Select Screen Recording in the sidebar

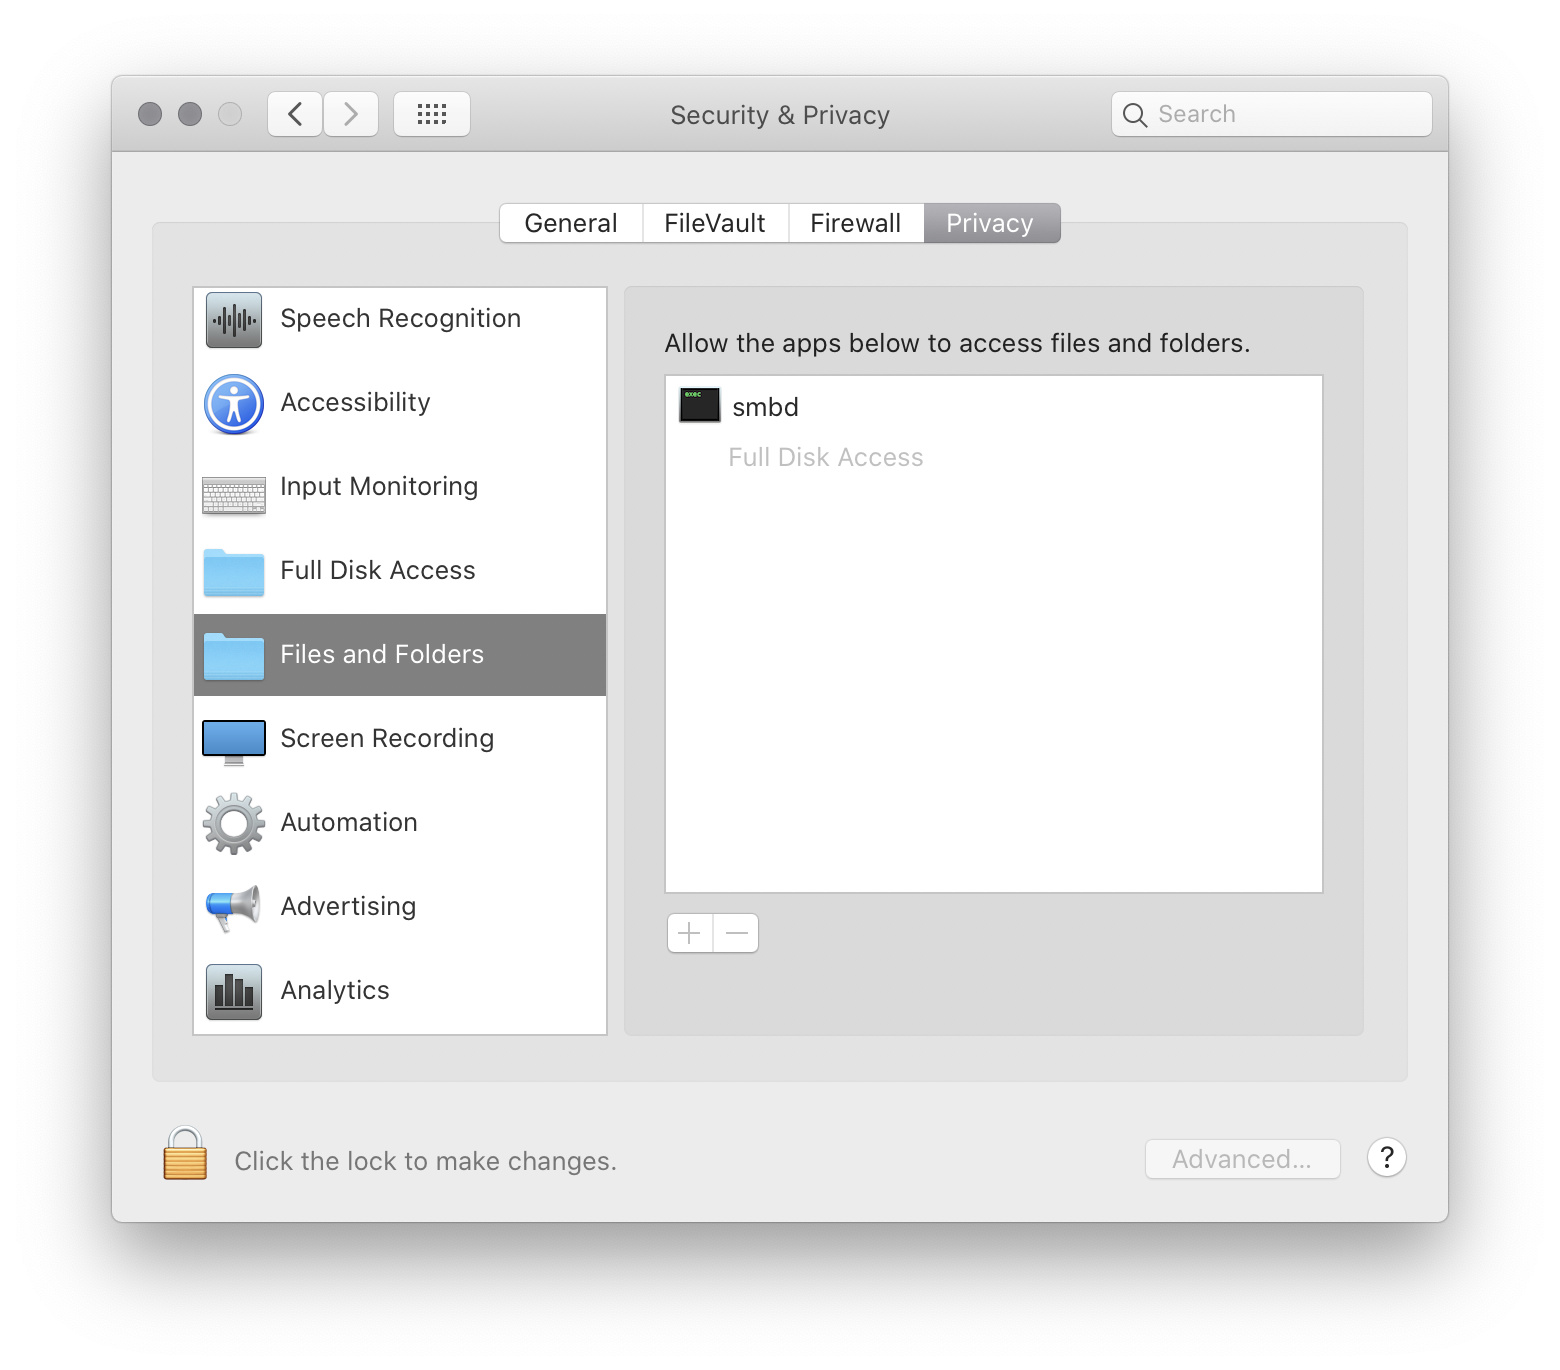400,740
